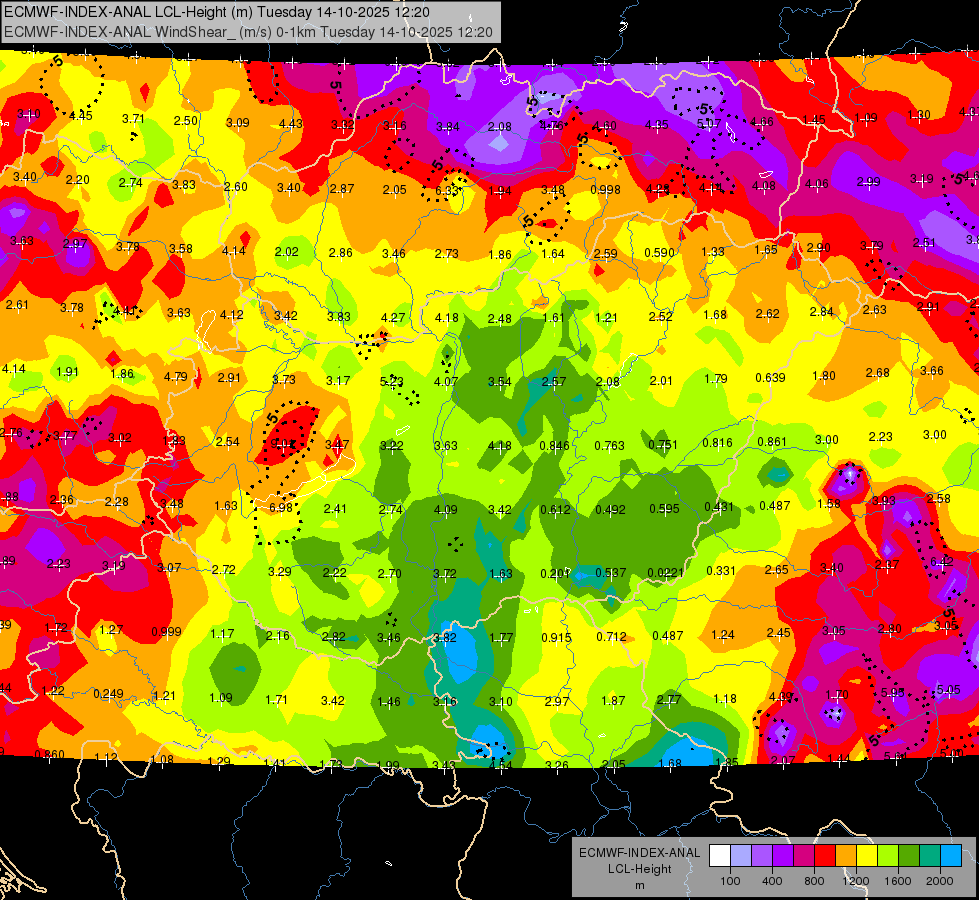Click the 0.998 wind shear value
This screenshot has width=979, height=900.
[x=605, y=189]
